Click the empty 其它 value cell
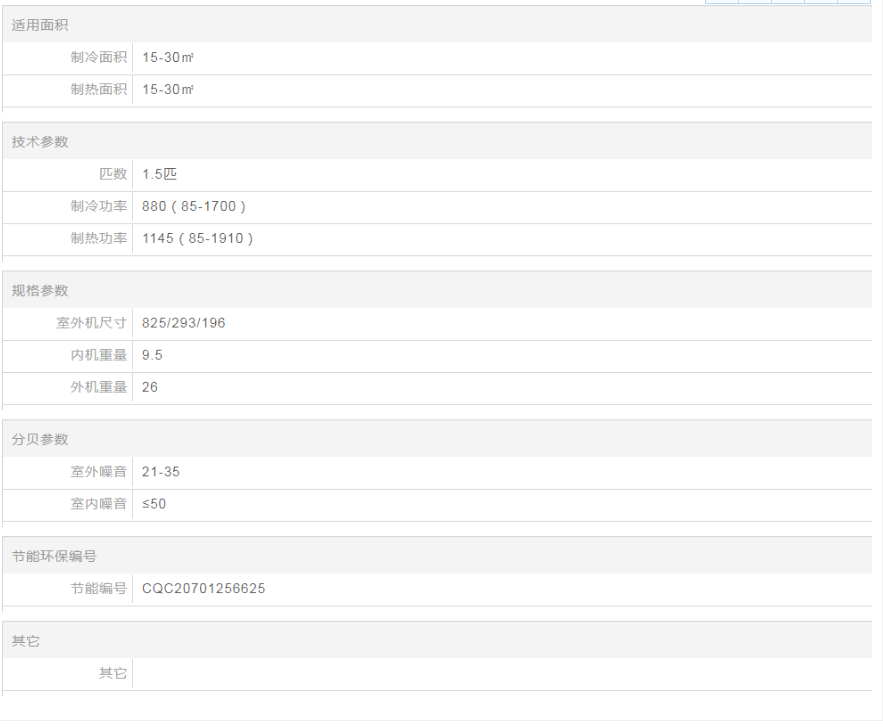Viewport: 883px width, 728px height. [500, 674]
